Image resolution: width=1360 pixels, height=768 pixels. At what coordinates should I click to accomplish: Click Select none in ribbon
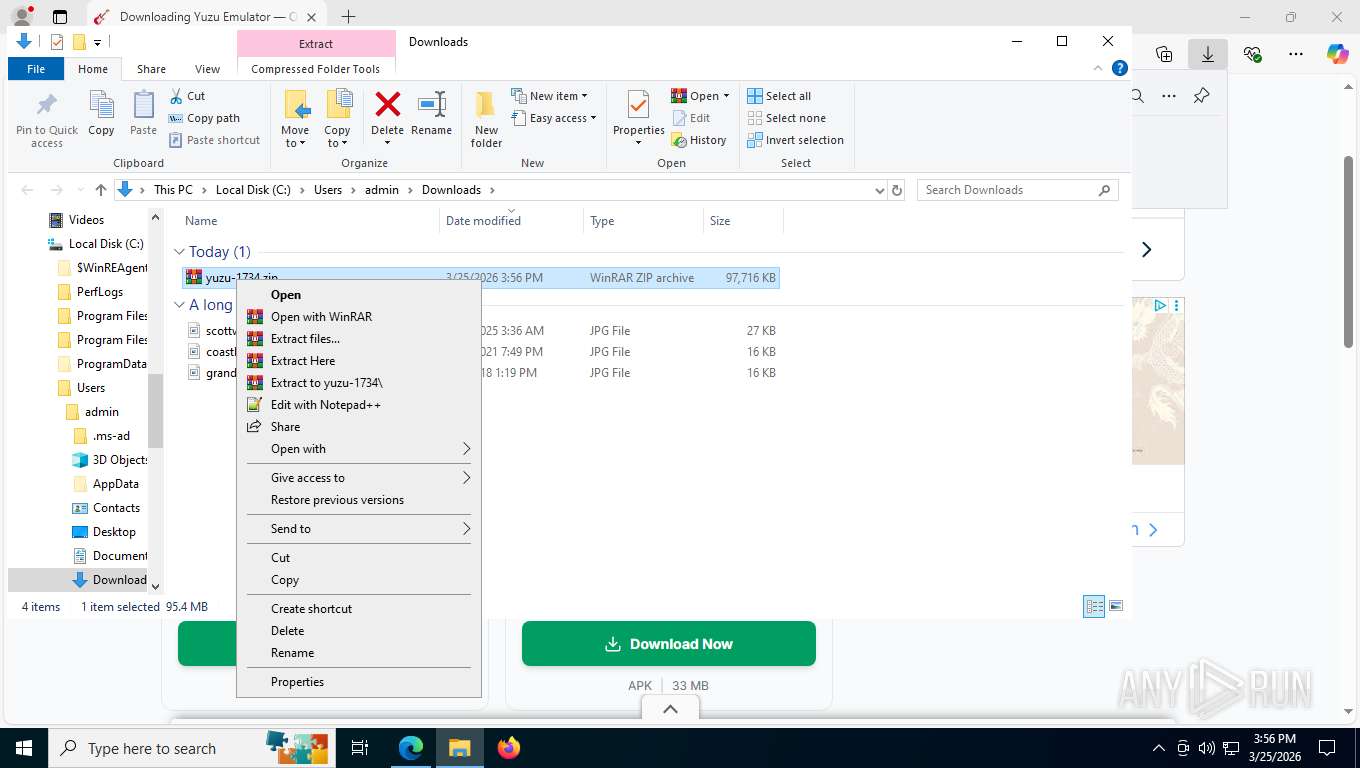pos(786,118)
